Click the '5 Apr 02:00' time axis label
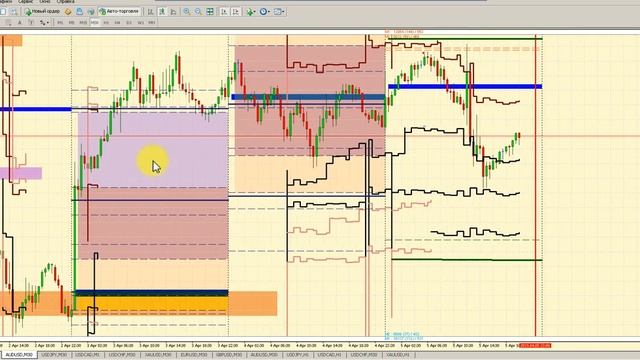640x360 pixels. [x=411, y=346]
